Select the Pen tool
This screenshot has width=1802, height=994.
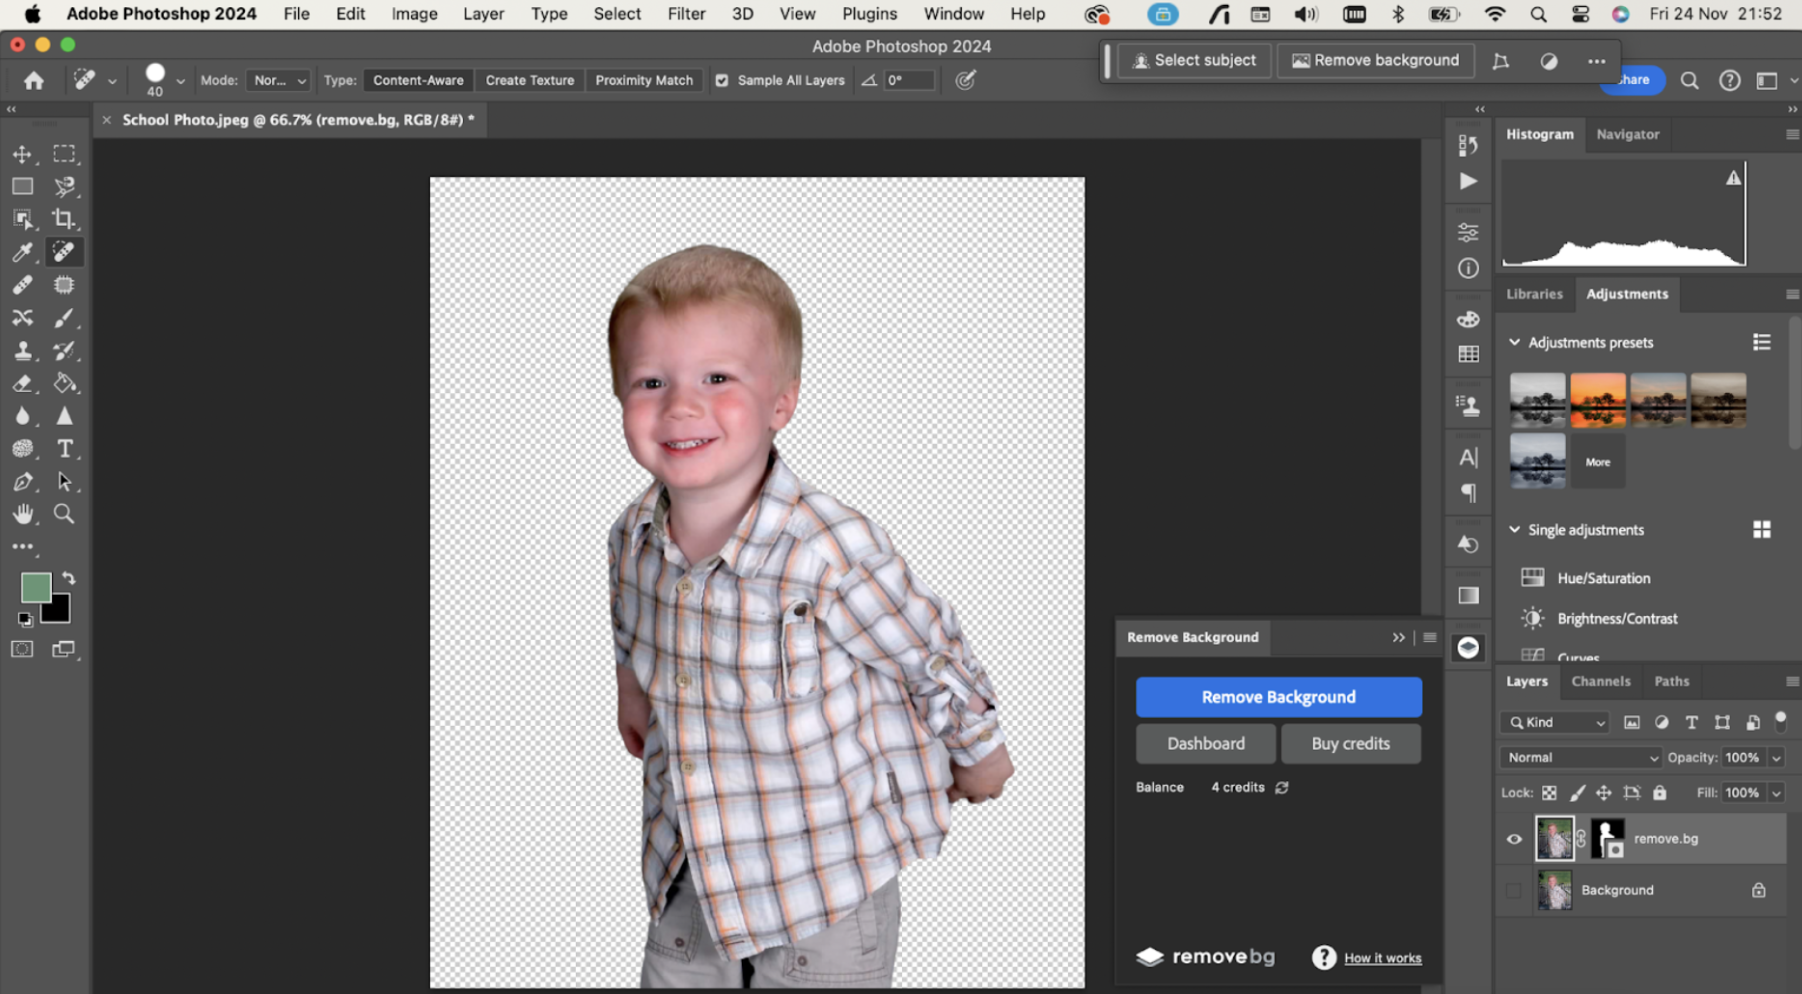point(22,482)
